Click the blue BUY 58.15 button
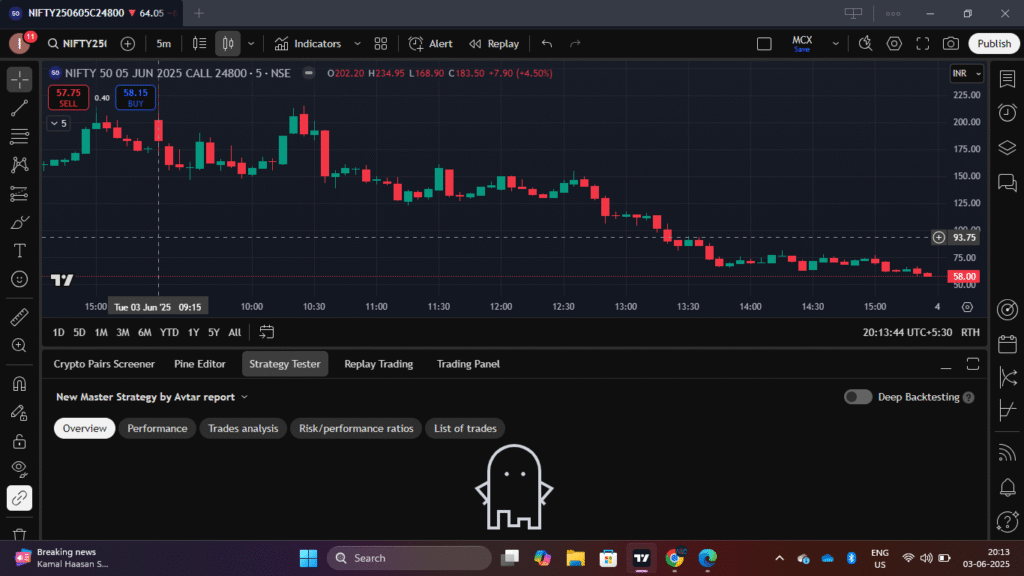 [x=135, y=98]
